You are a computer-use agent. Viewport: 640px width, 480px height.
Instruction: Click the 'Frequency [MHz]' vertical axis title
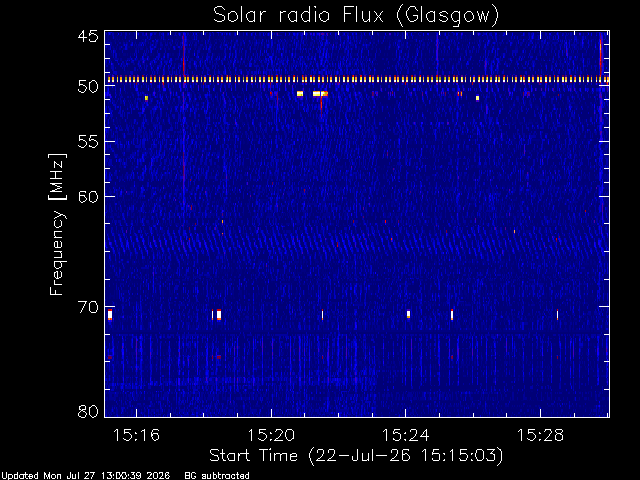click(x=57, y=224)
